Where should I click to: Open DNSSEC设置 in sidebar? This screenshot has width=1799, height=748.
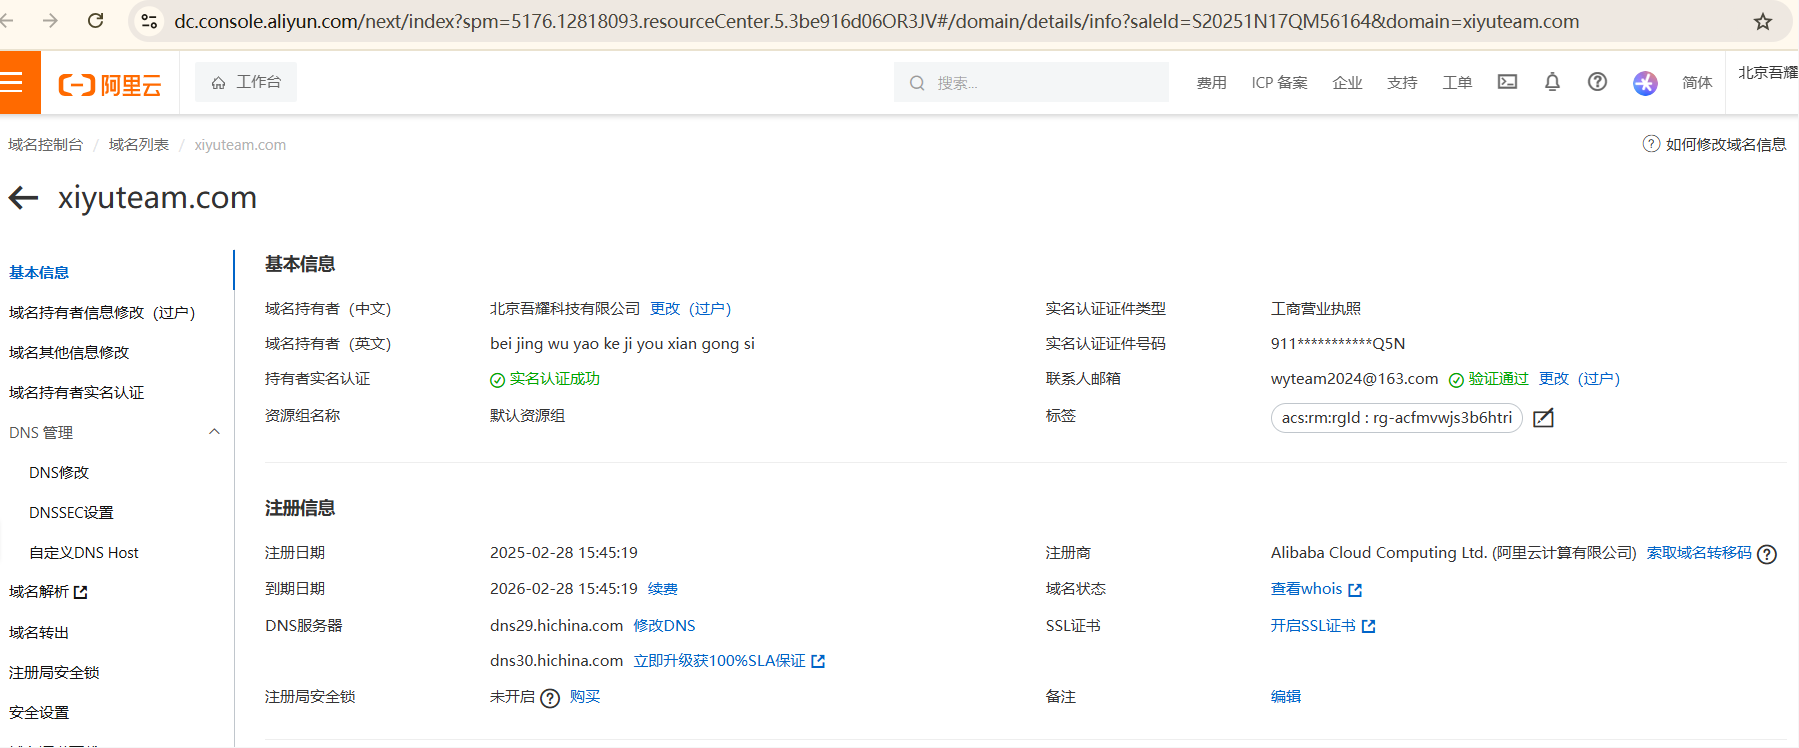tap(71, 512)
